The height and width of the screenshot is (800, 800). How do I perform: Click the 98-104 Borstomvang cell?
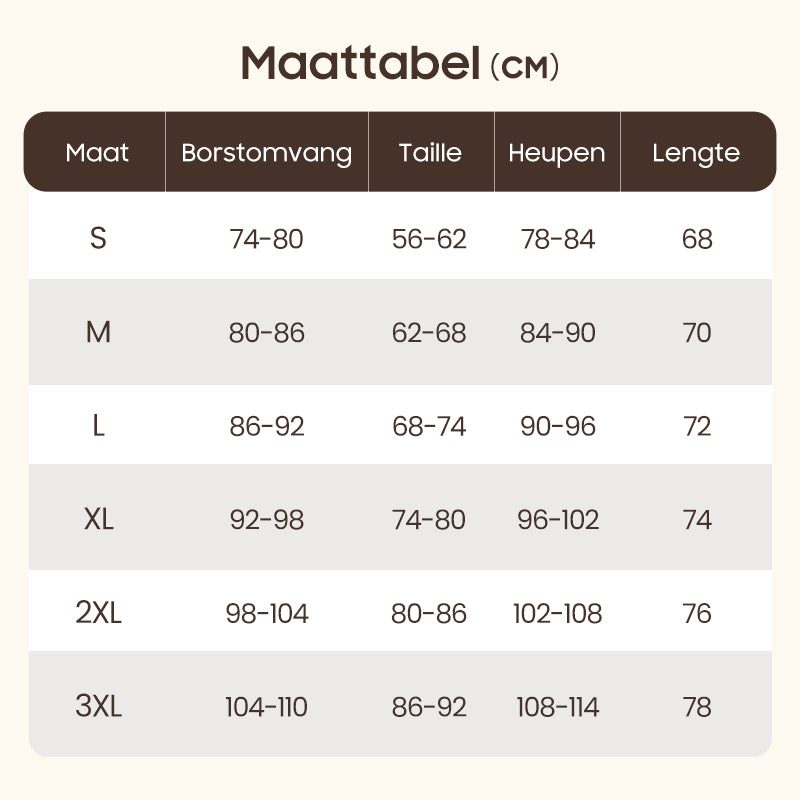click(266, 613)
